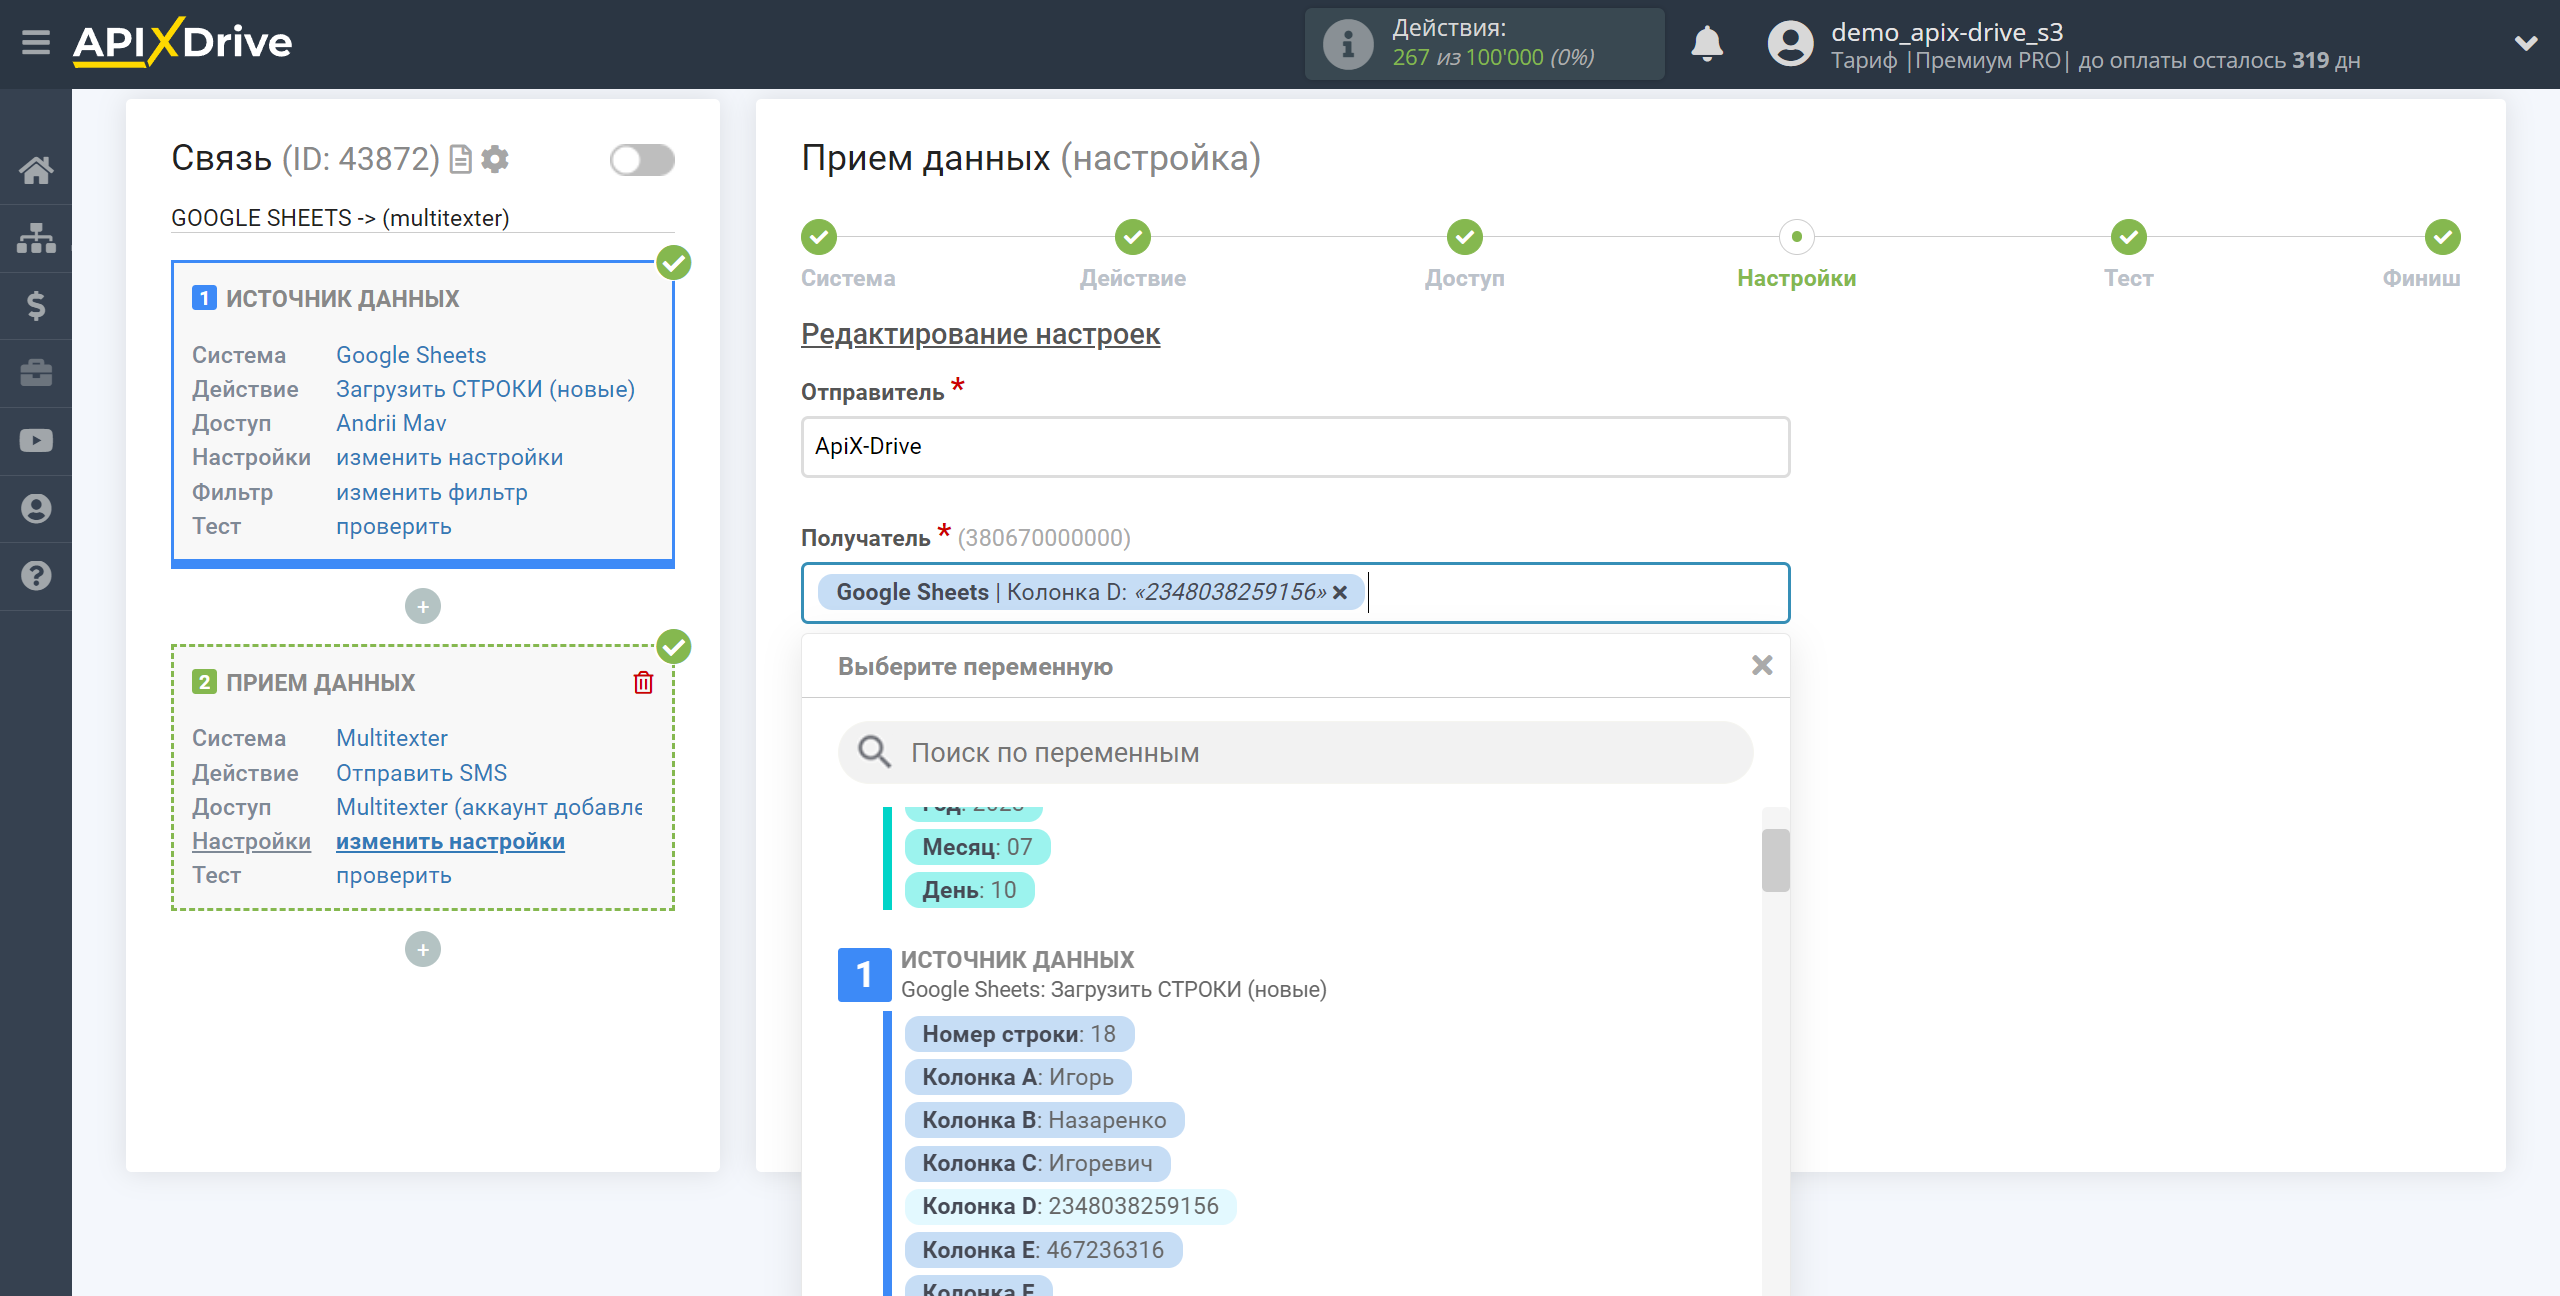Click Редактирование настроек heading
The width and height of the screenshot is (2560, 1296).
pos(980,334)
